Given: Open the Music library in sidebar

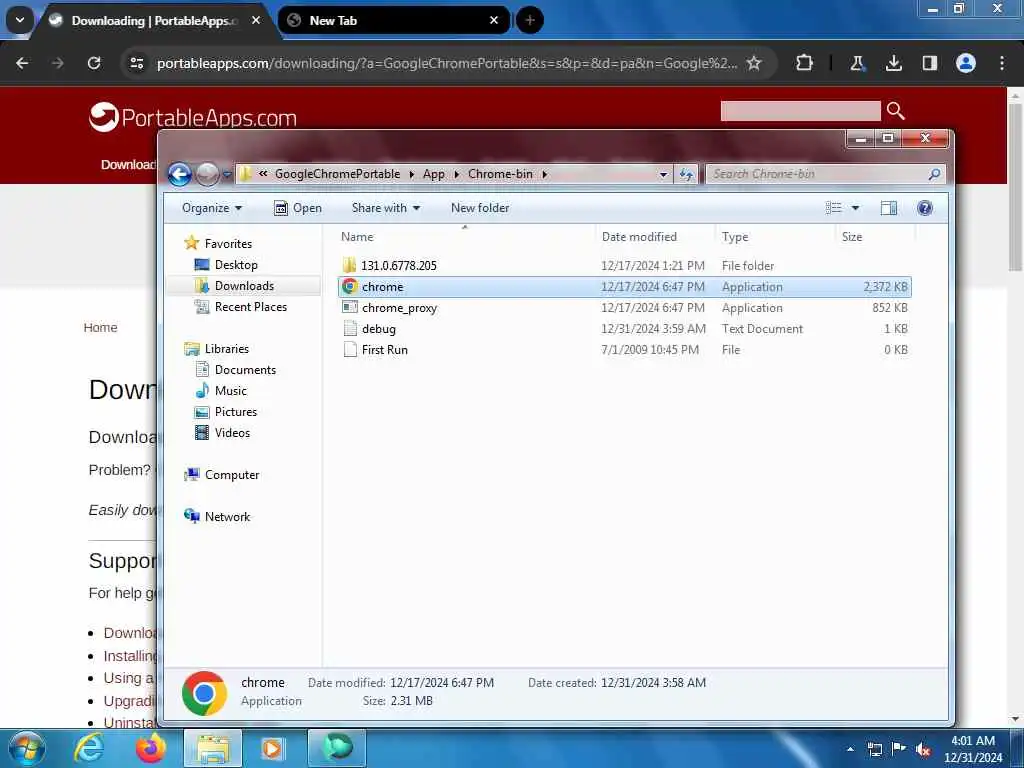Looking at the screenshot, I should click(x=231, y=391).
